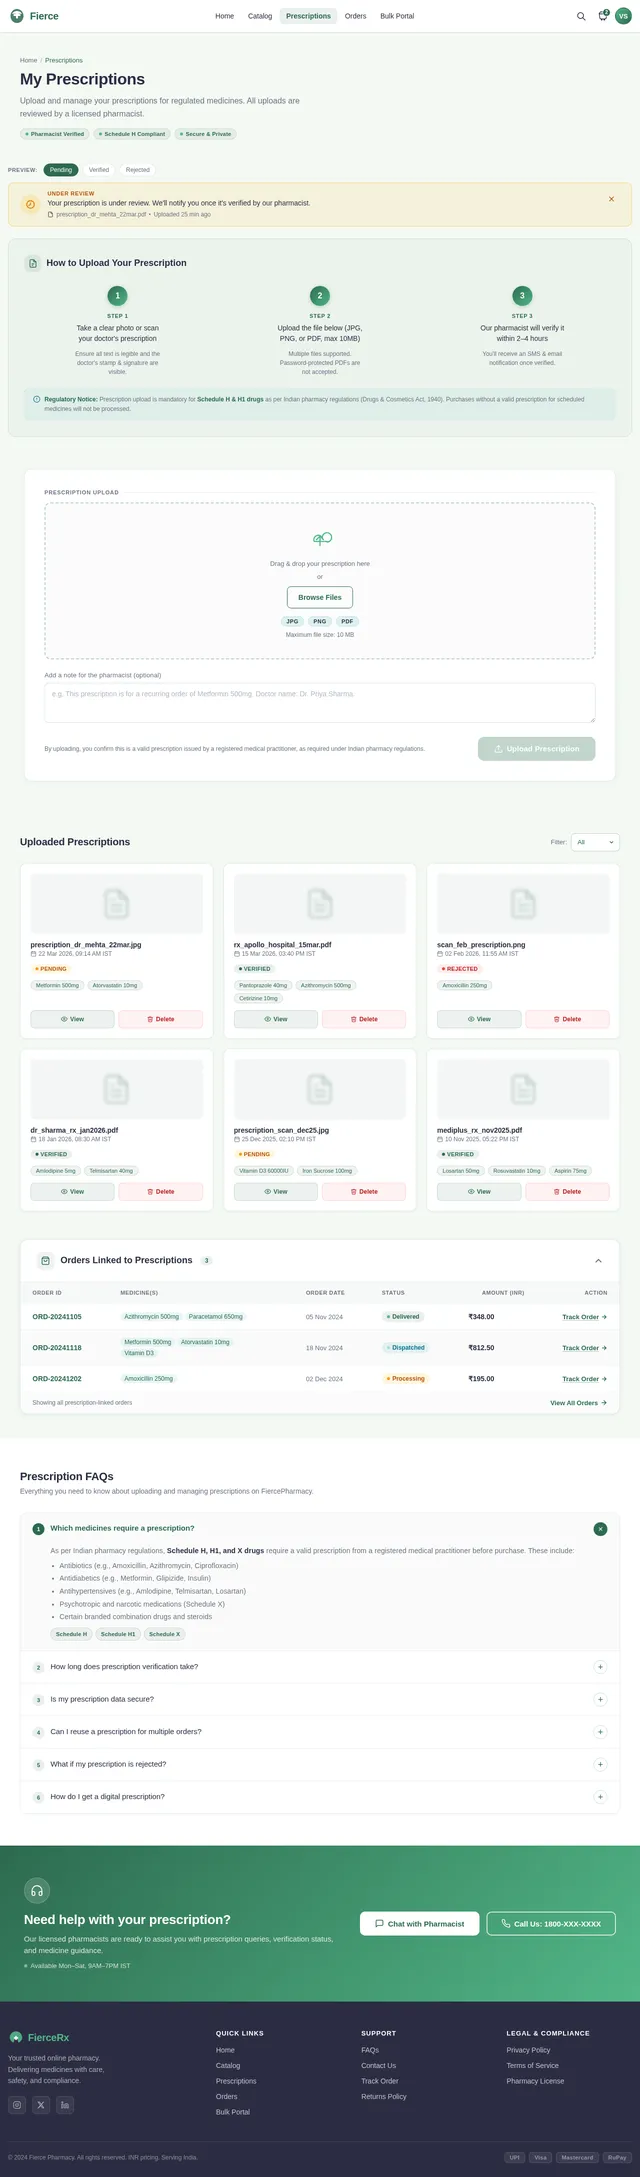Click the Browse Files button

point(320,597)
